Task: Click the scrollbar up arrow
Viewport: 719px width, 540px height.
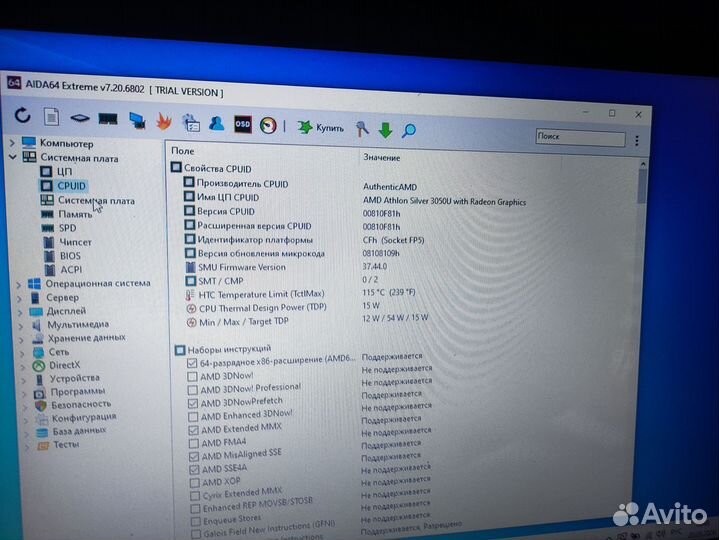Action: [x=643, y=164]
